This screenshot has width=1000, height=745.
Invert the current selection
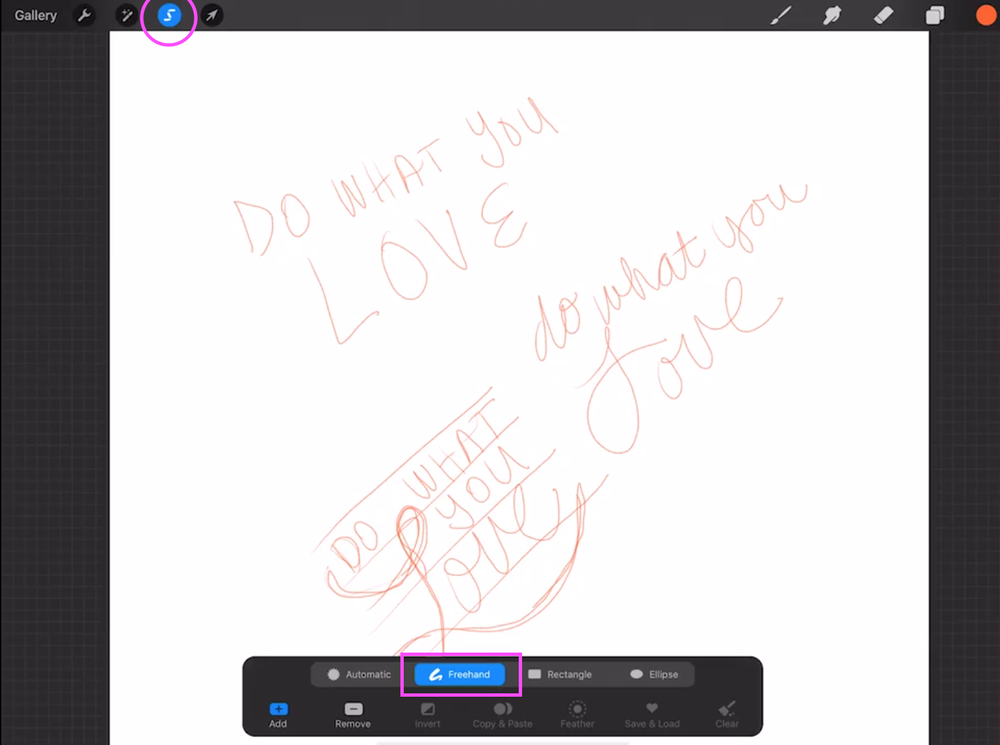427,712
